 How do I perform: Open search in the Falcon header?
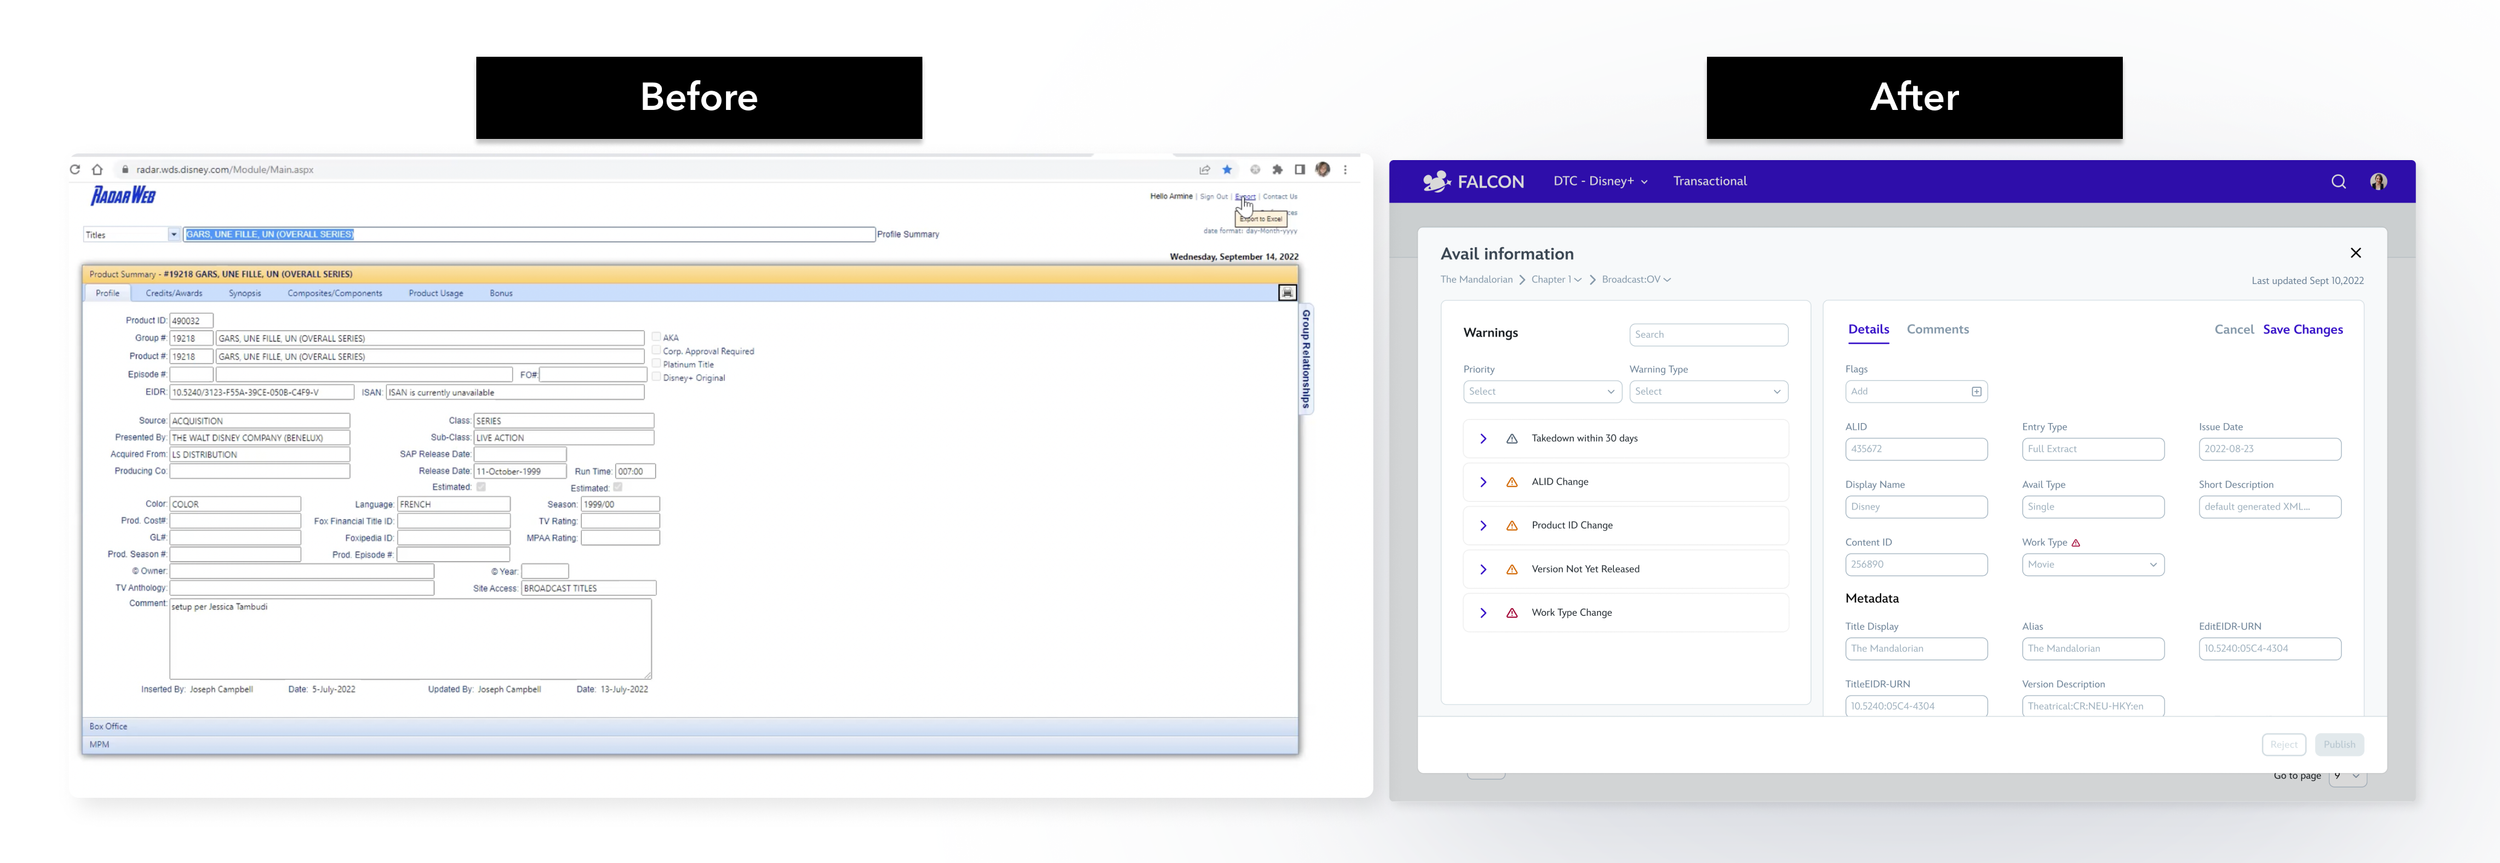tap(2338, 181)
